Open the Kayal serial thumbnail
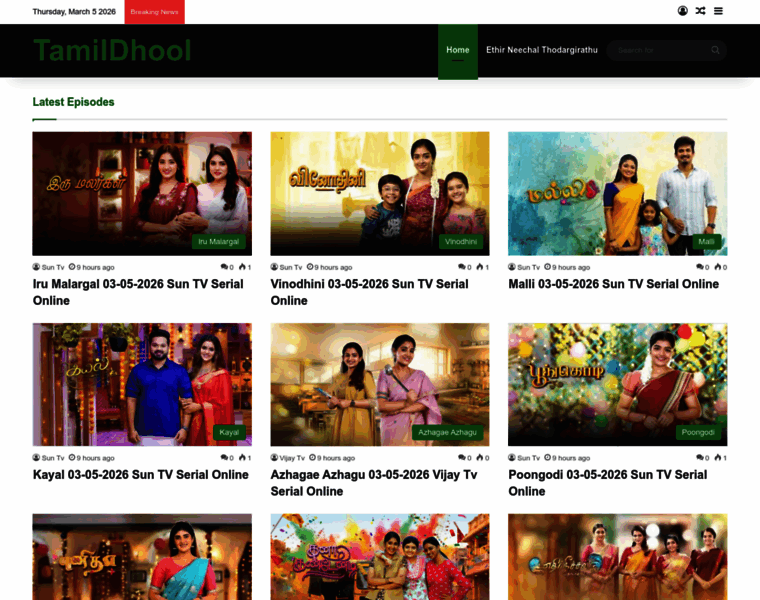The height and width of the screenshot is (600, 760). pyautogui.click(x=142, y=384)
